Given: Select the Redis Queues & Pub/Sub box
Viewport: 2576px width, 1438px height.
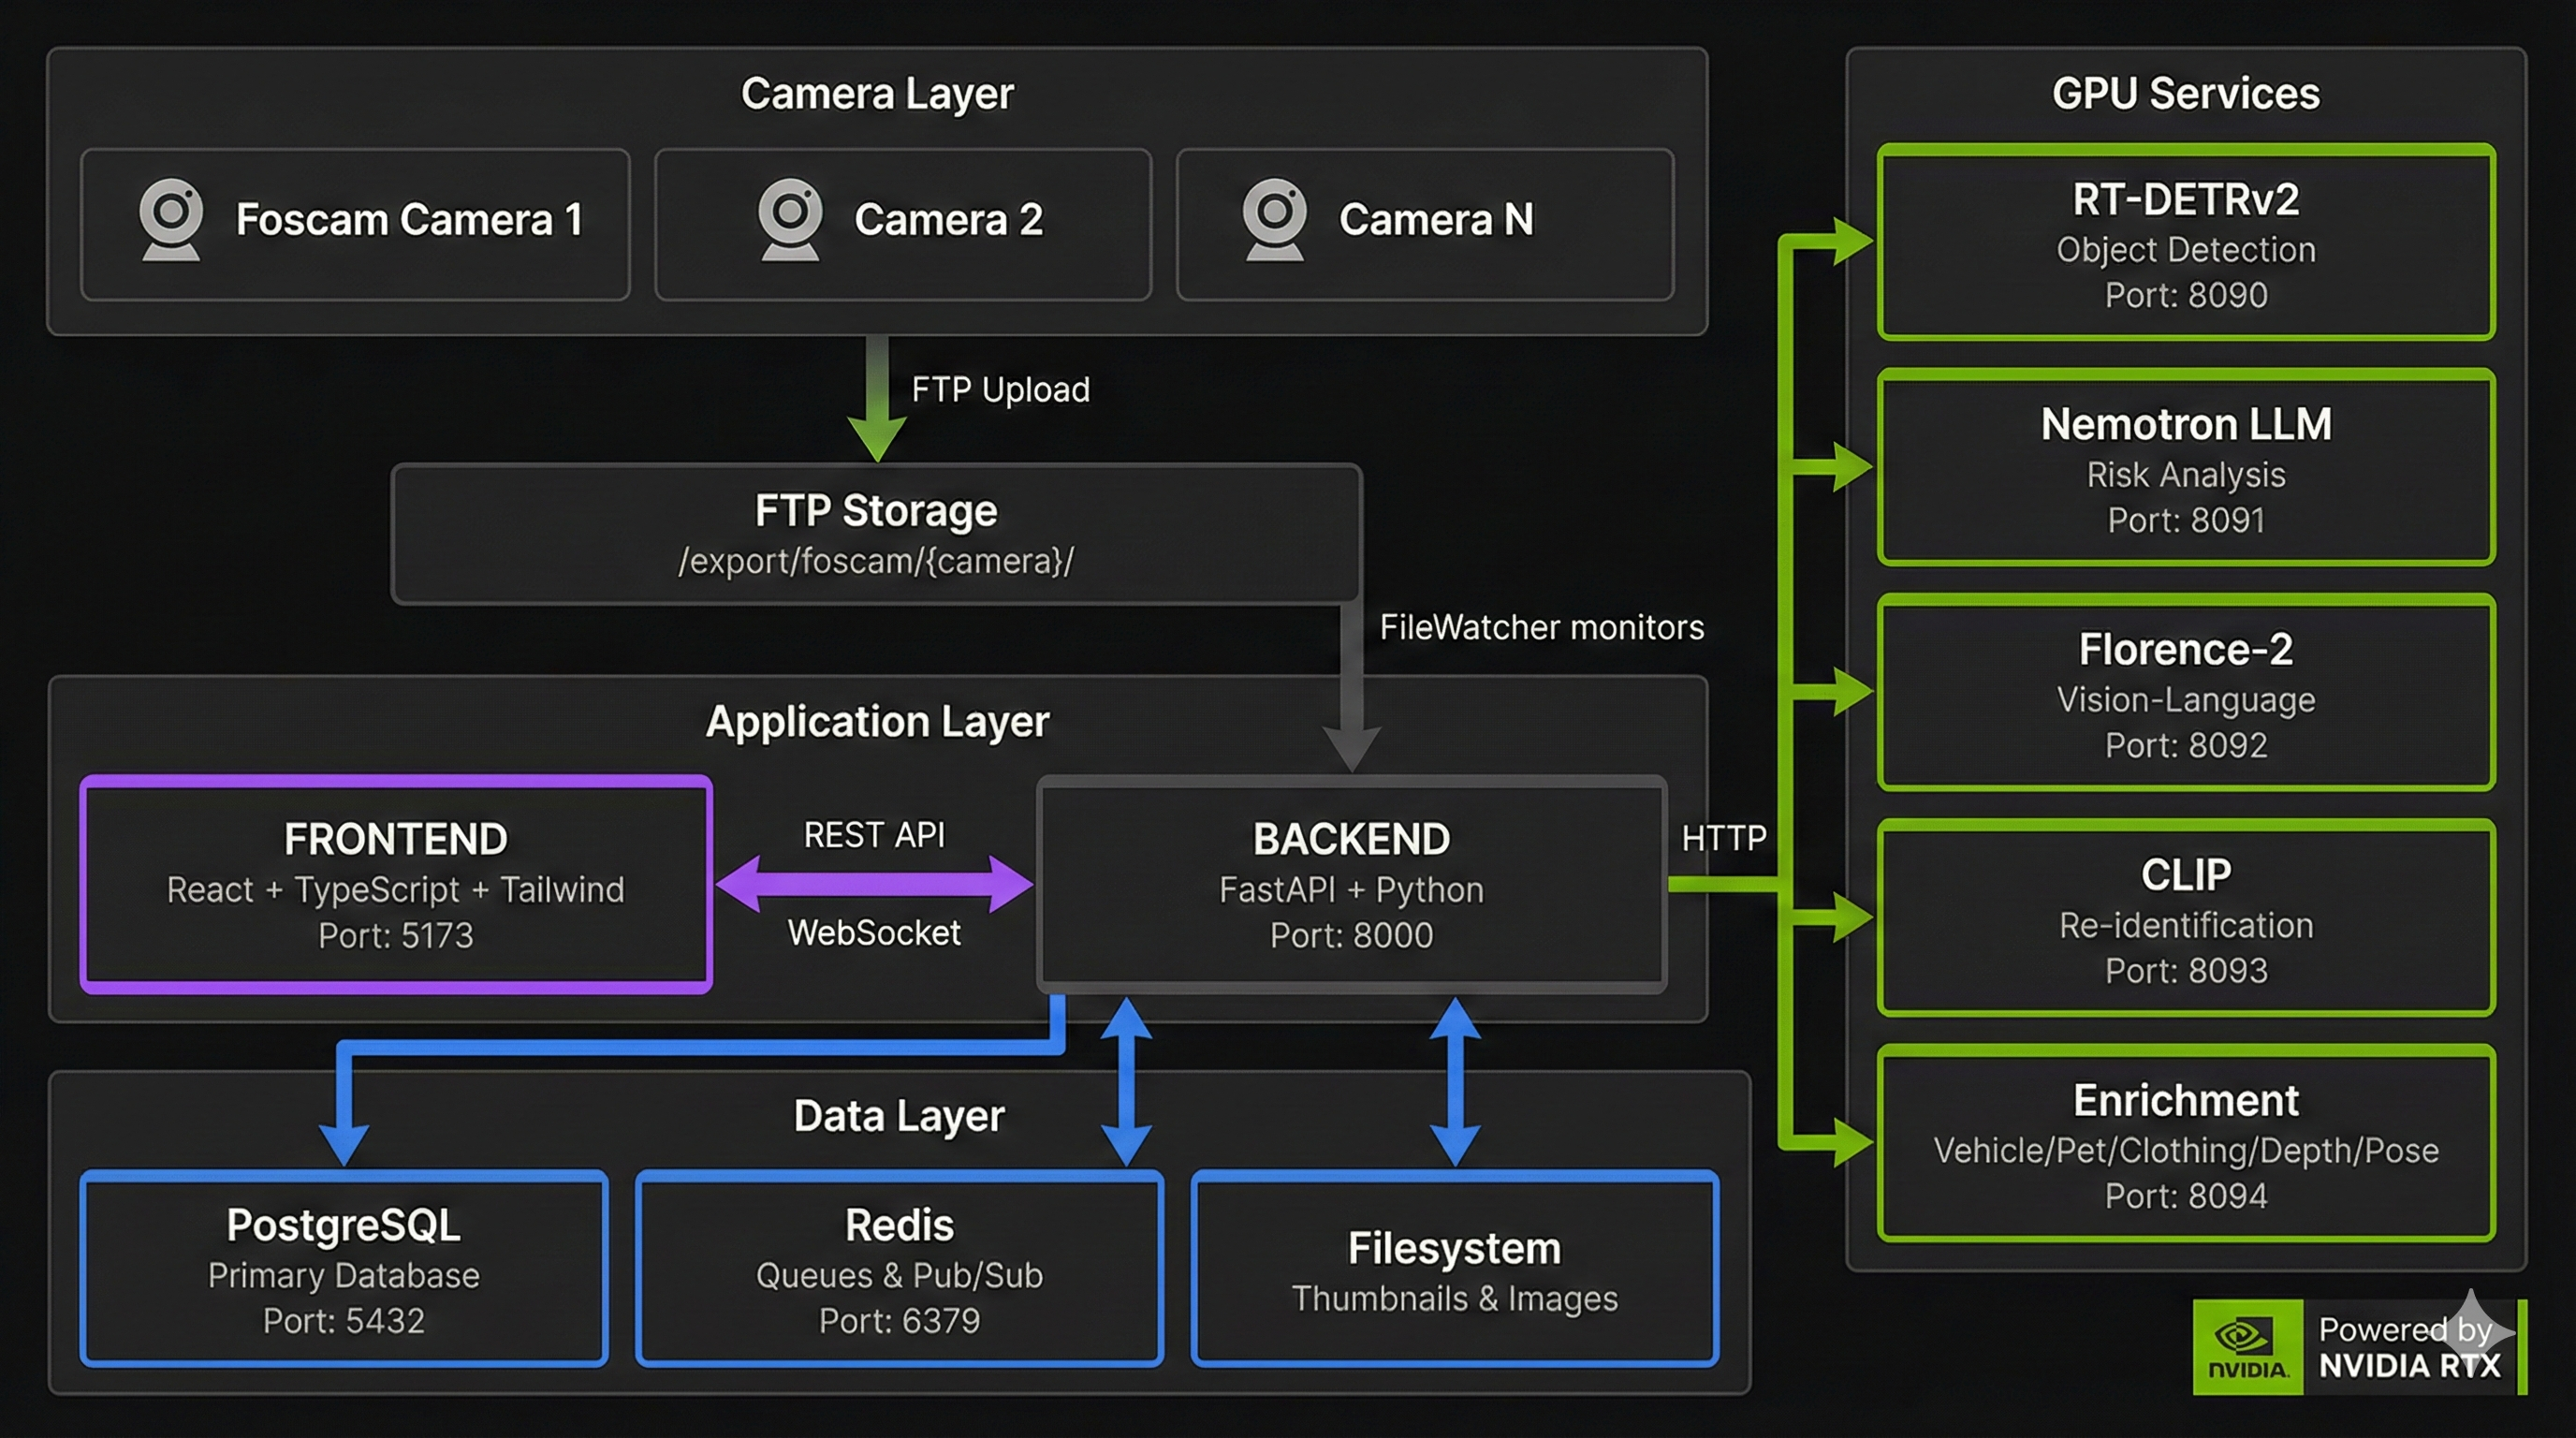Looking at the screenshot, I should pos(899,1272).
